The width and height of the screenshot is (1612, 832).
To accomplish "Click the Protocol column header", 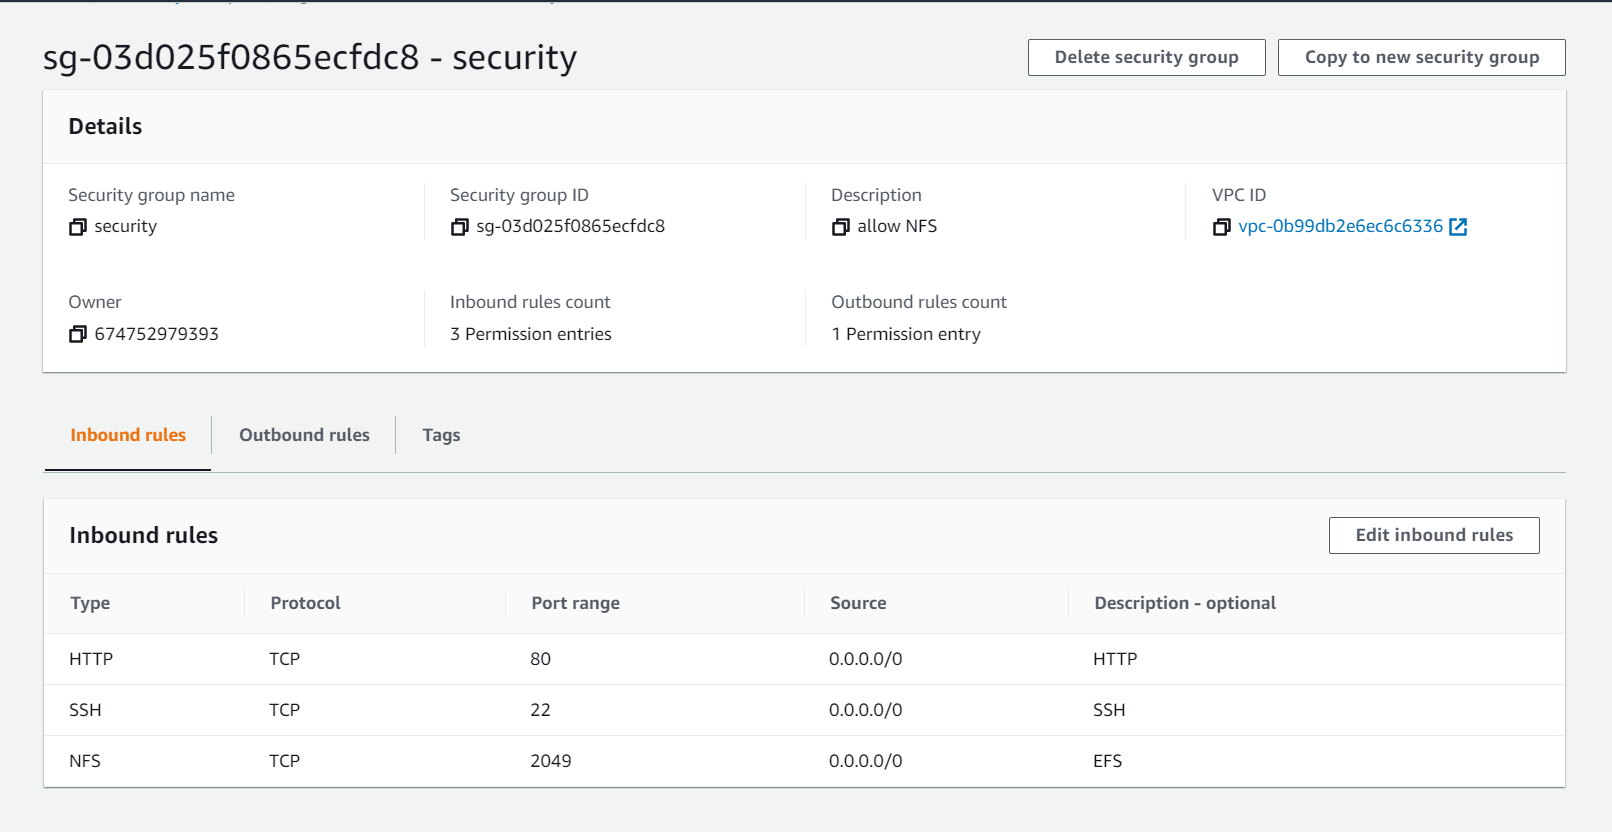I will point(305,603).
